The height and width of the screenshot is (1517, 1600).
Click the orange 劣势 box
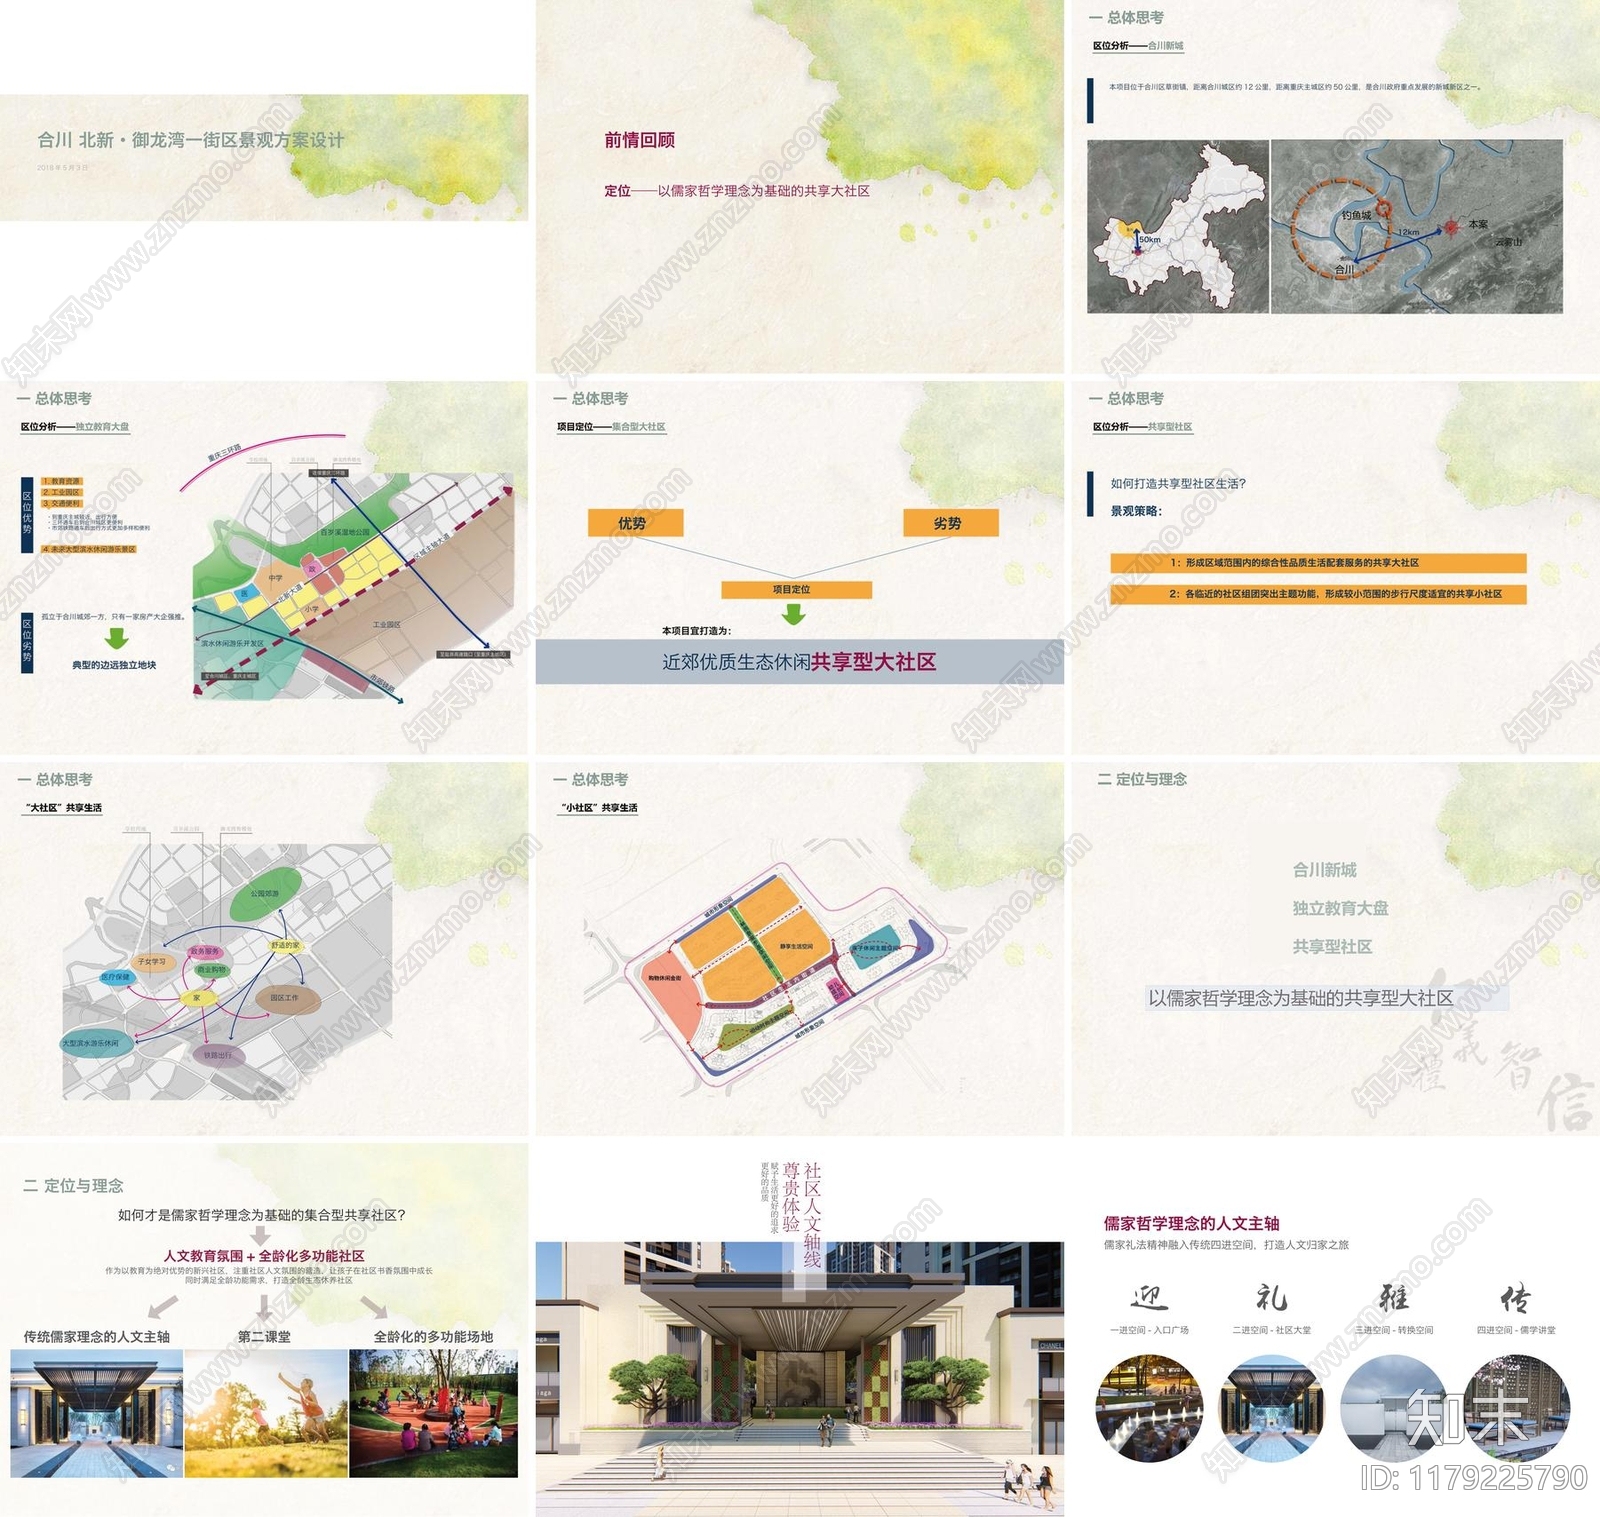click(950, 523)
